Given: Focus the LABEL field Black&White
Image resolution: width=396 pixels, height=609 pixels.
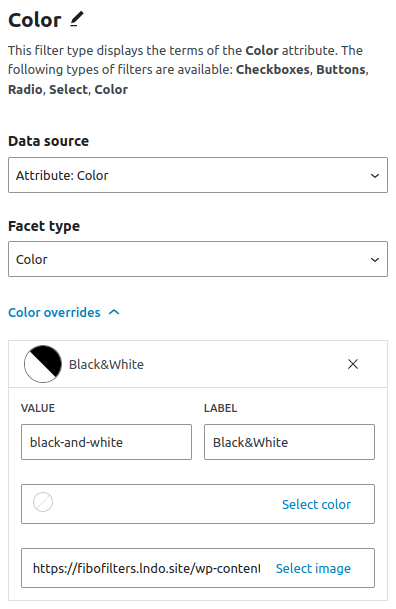Looking at the screenshot, I should (x=289, y=442).
